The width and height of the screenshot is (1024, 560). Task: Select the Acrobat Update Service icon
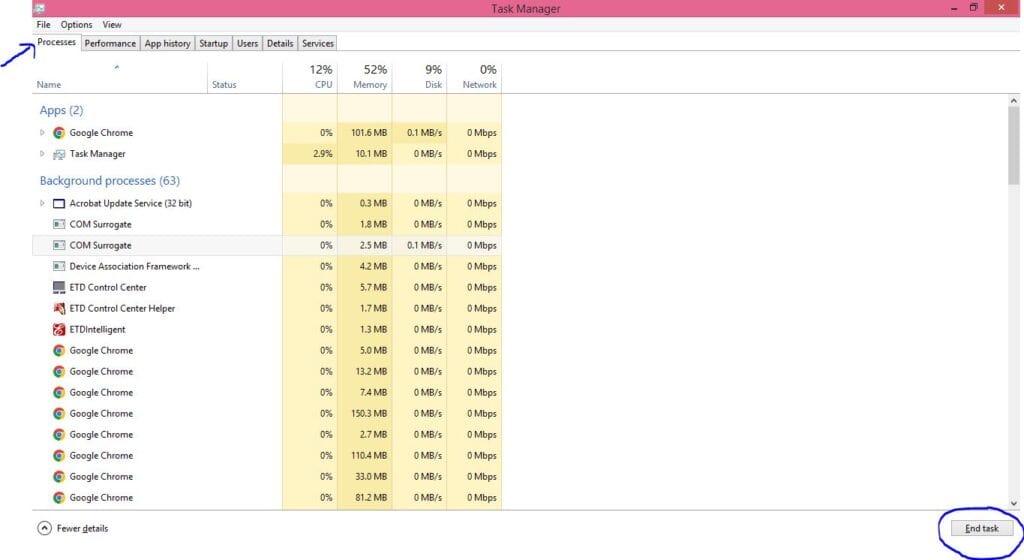(x=59, y=204)
